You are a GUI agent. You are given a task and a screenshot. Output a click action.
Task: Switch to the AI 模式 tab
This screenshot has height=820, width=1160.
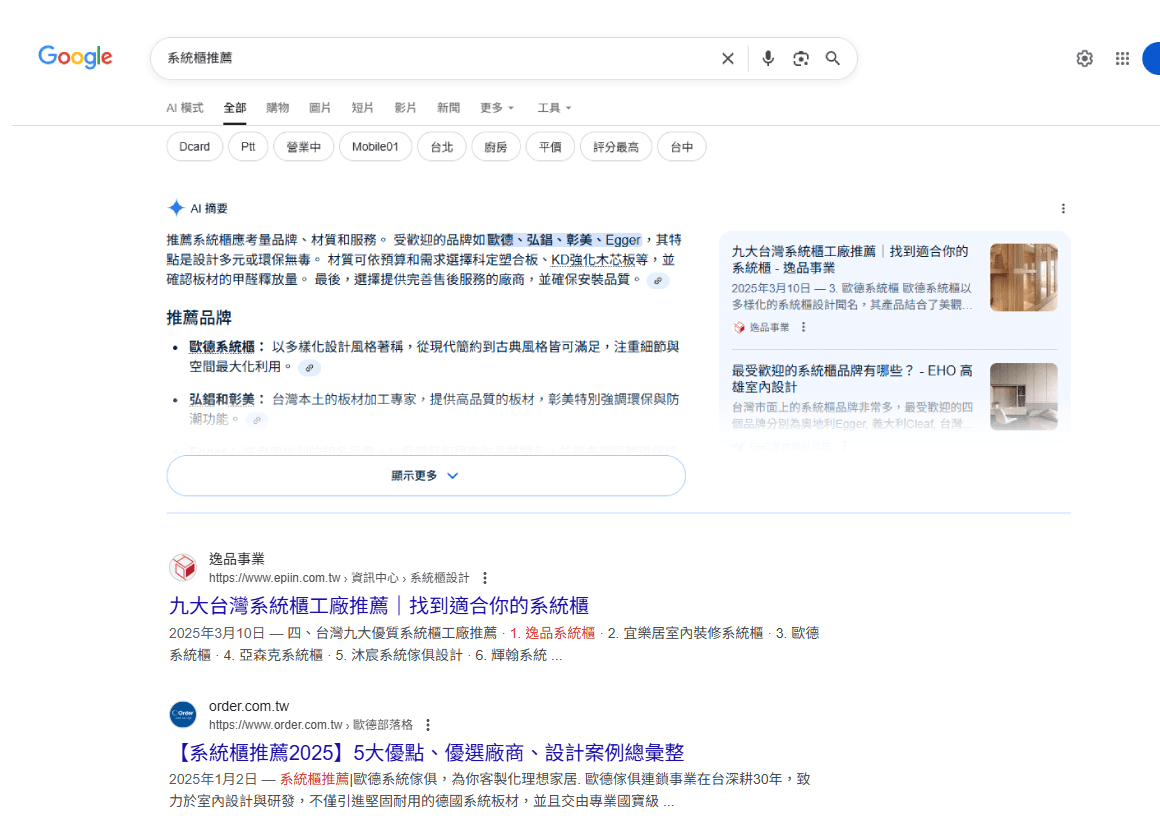(185, 108)
